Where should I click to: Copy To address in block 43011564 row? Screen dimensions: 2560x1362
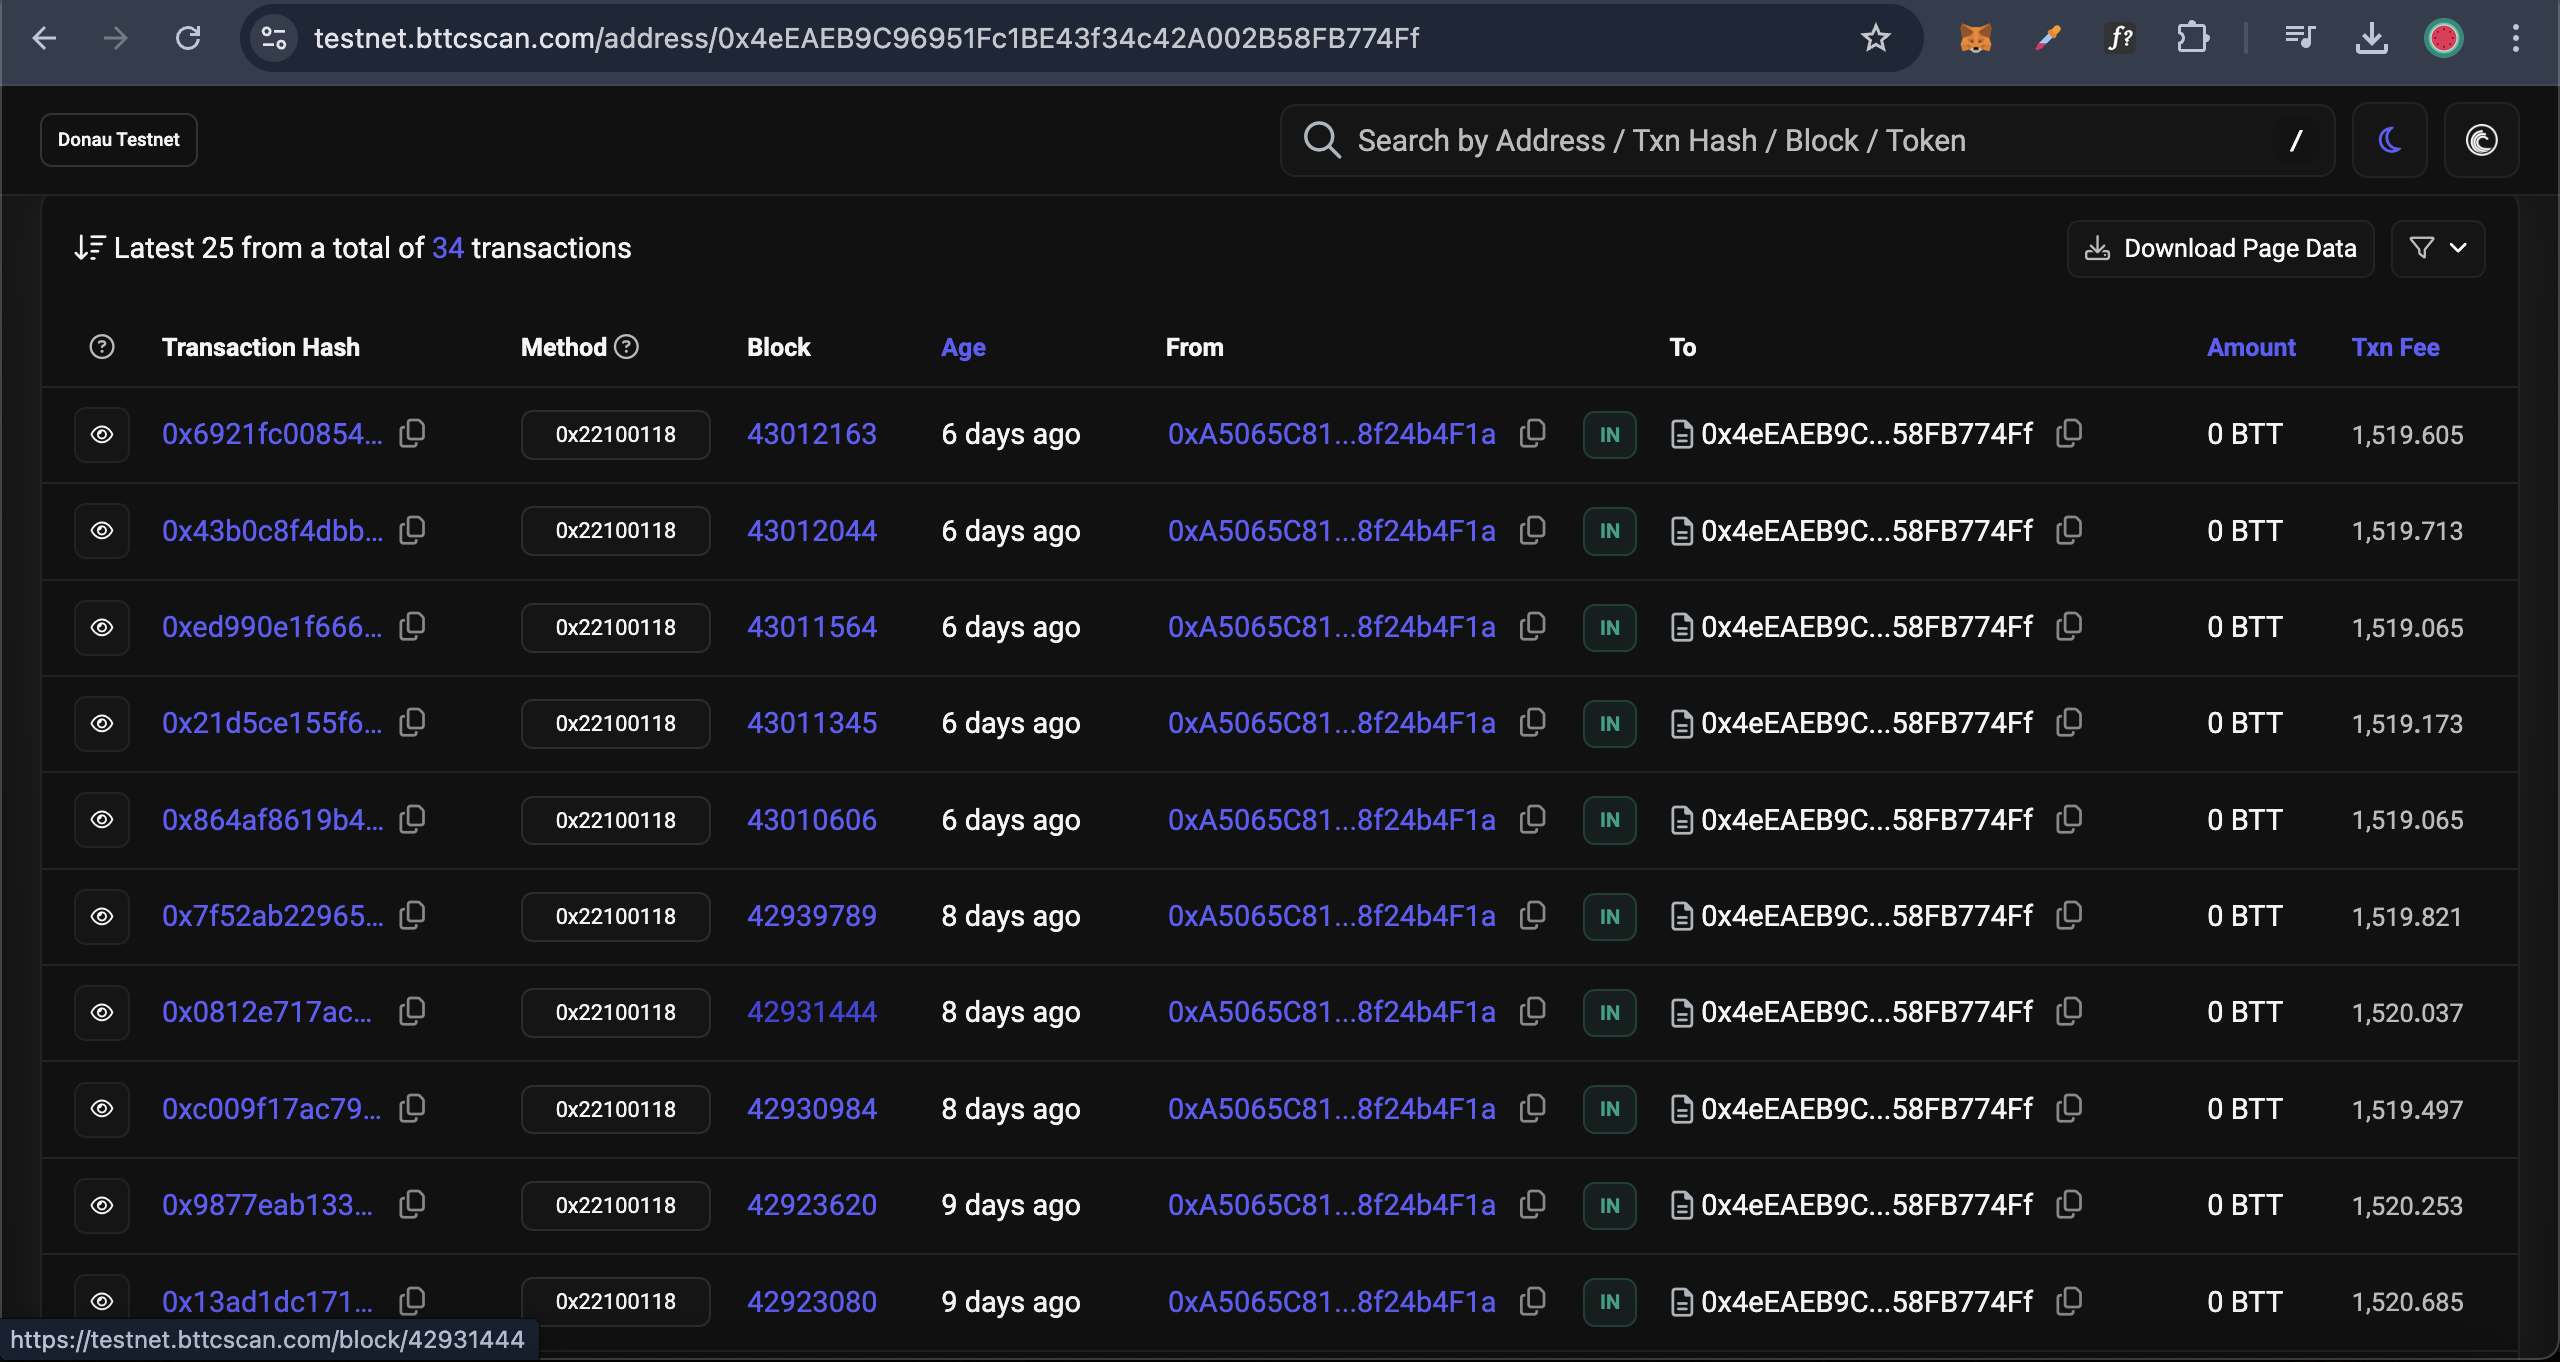2068,627
